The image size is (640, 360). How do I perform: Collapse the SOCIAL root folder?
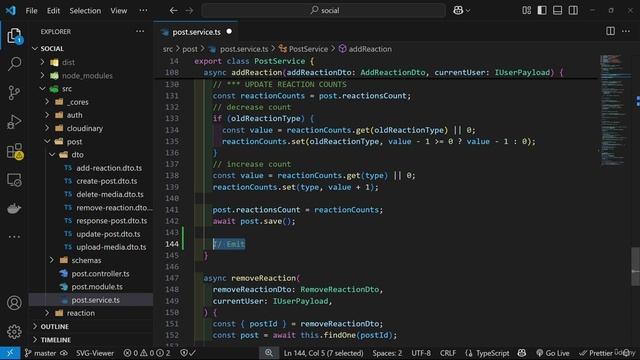[x=35, y=49]
